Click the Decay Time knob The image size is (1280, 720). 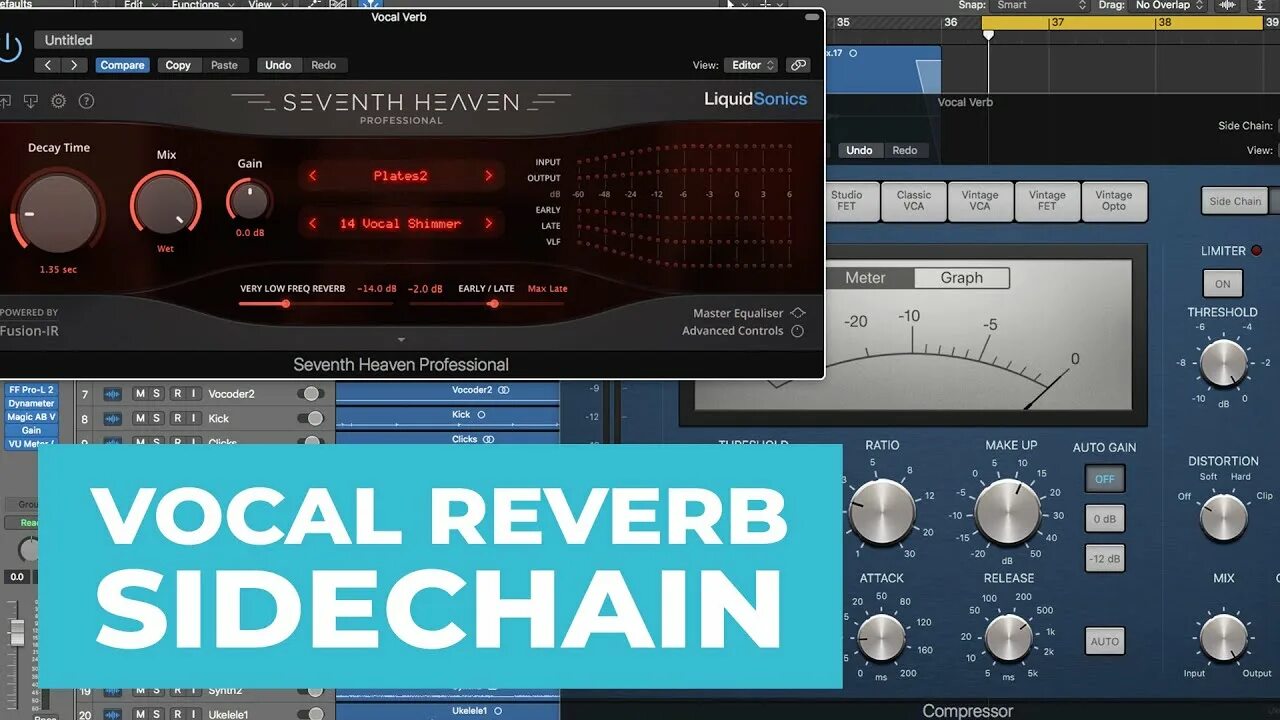58,212
